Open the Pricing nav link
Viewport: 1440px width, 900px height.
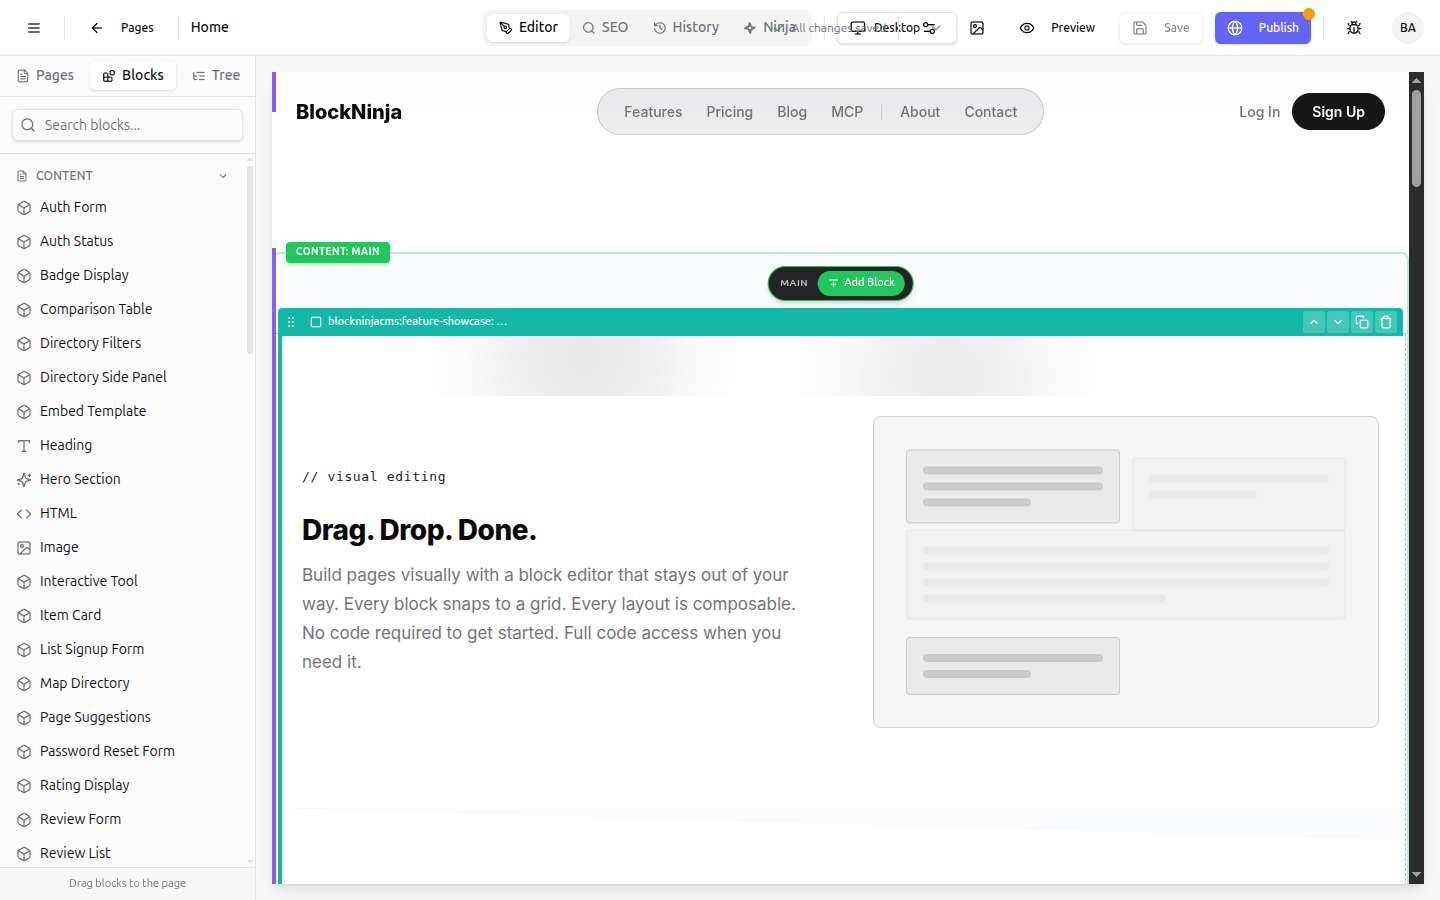(729, 112)
